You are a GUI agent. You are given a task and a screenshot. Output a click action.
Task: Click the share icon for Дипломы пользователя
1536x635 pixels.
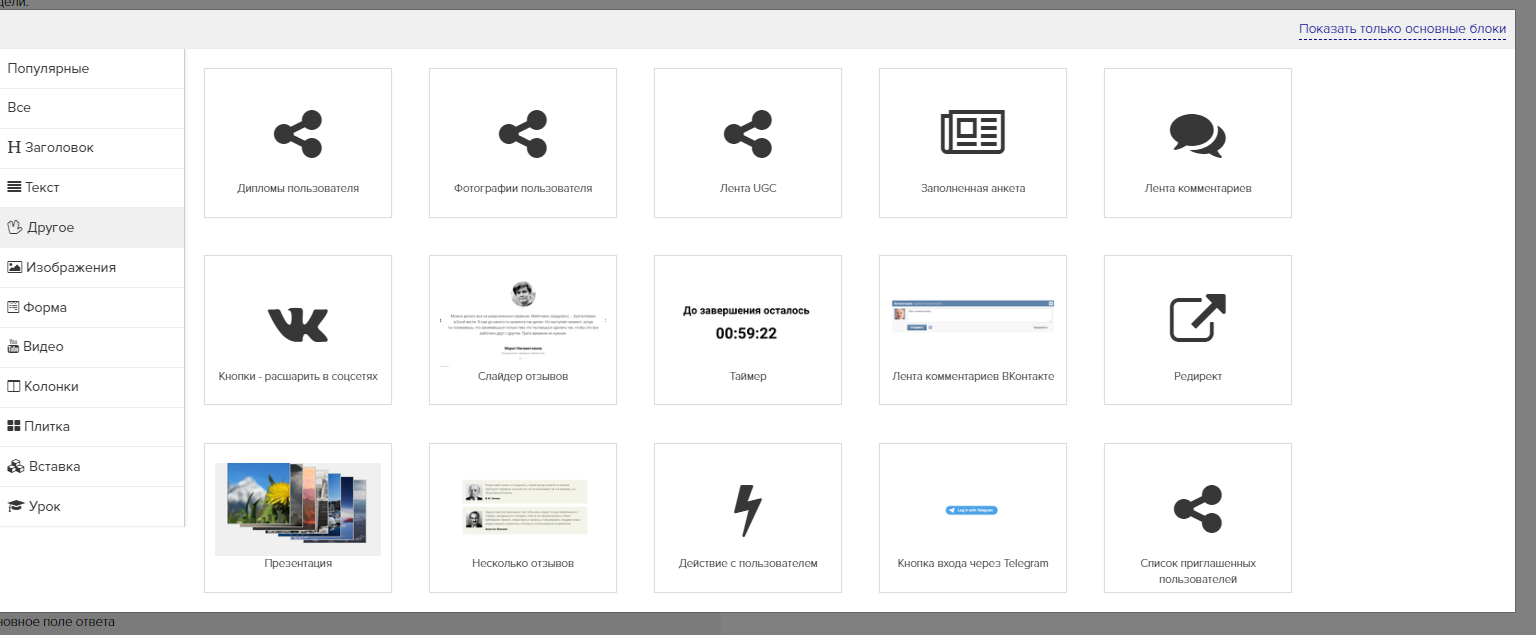click(x=297, y=134)
